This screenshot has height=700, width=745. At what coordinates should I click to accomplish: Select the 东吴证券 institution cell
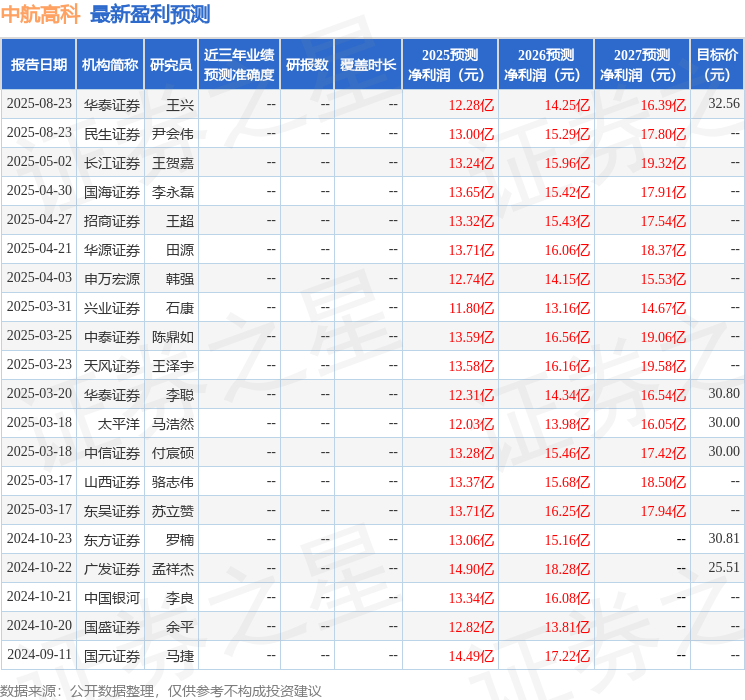click(x=112, y=511)
